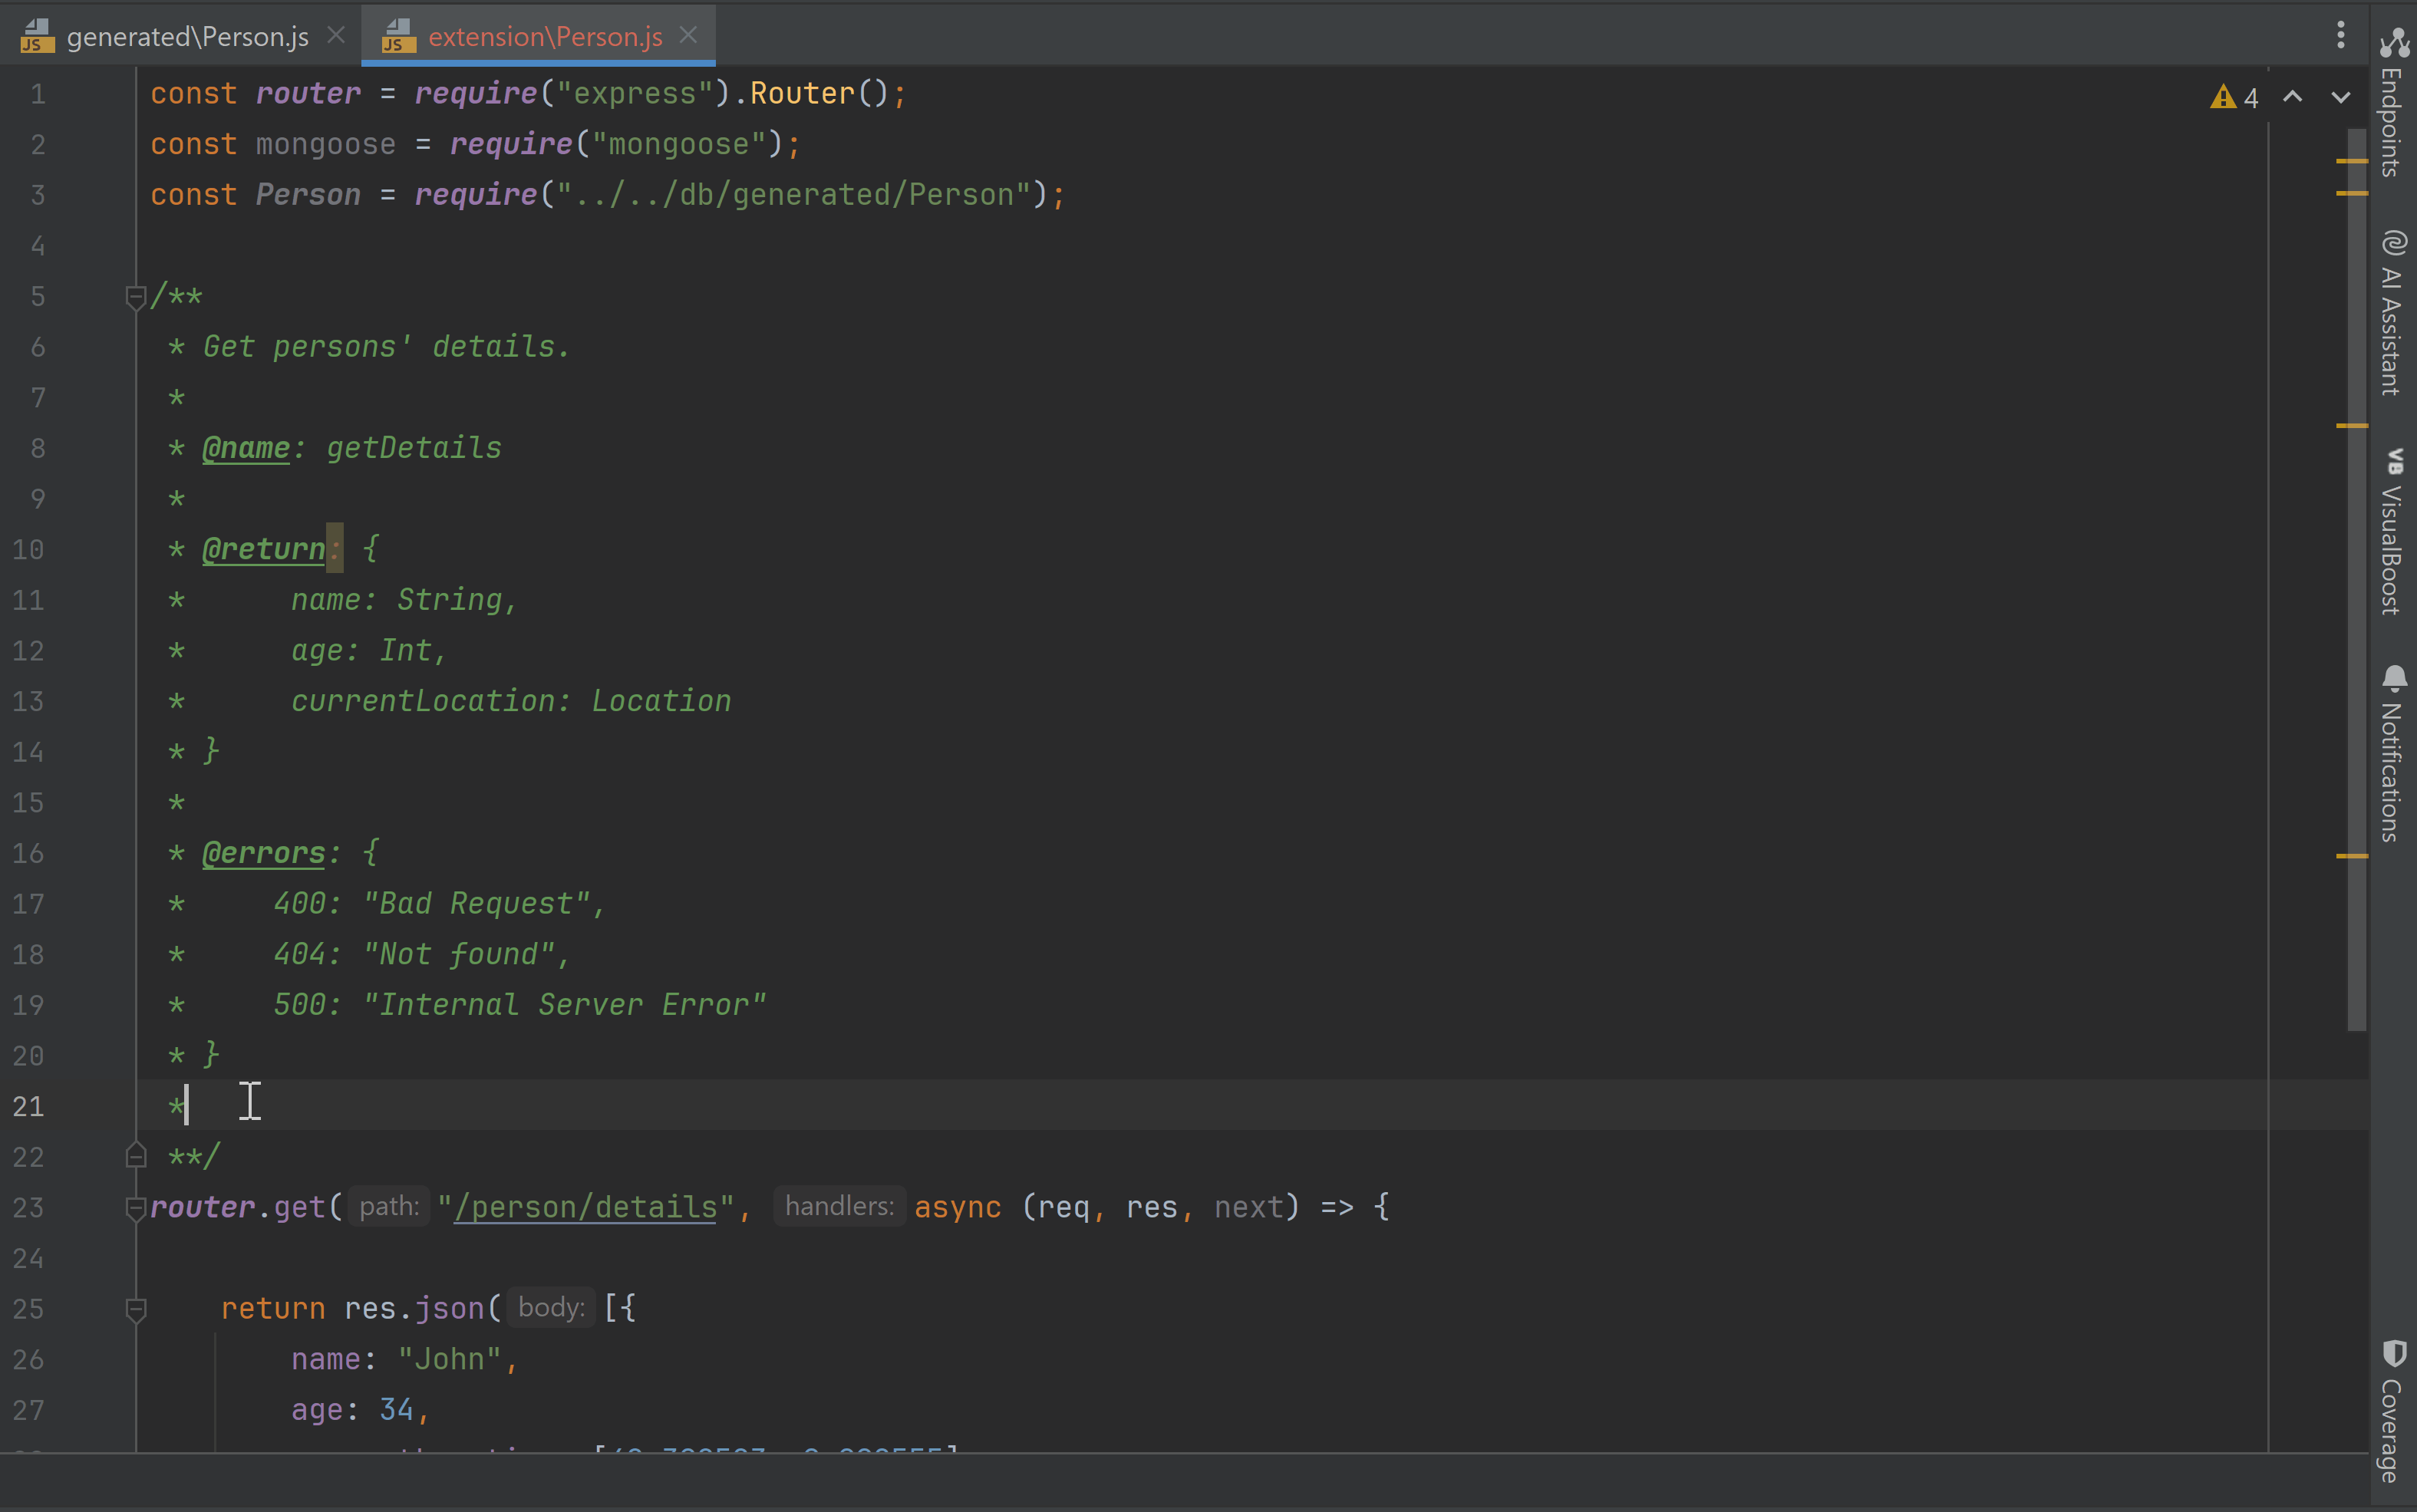Go to previous highlighted warning arrow
The width and height of the screenshot is (2417, 1512).
point(2292,97)
